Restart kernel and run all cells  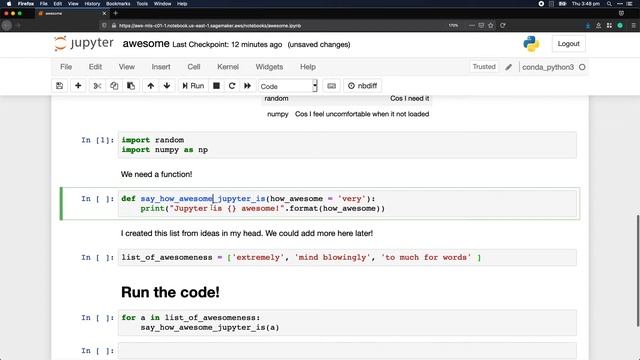(x=247, y=86)
